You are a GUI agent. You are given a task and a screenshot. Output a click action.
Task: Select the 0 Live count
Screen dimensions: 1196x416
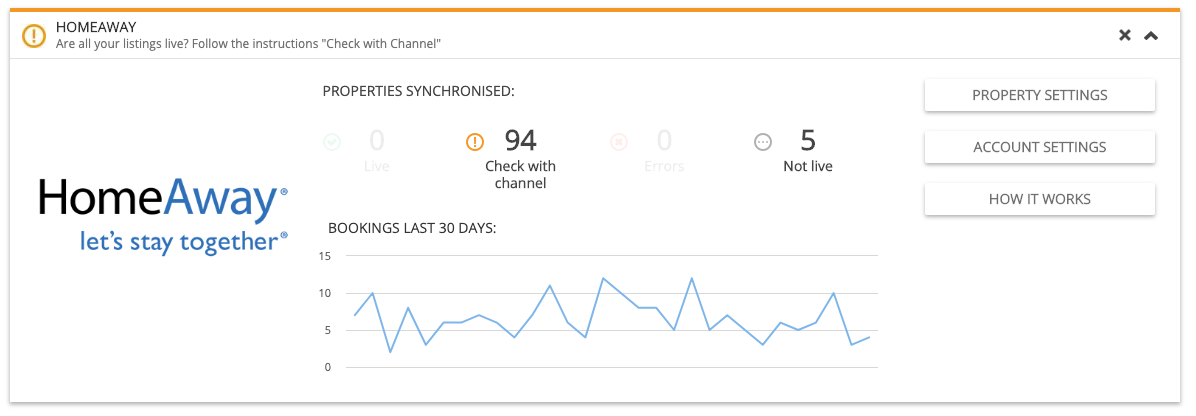tap(377, 140)
